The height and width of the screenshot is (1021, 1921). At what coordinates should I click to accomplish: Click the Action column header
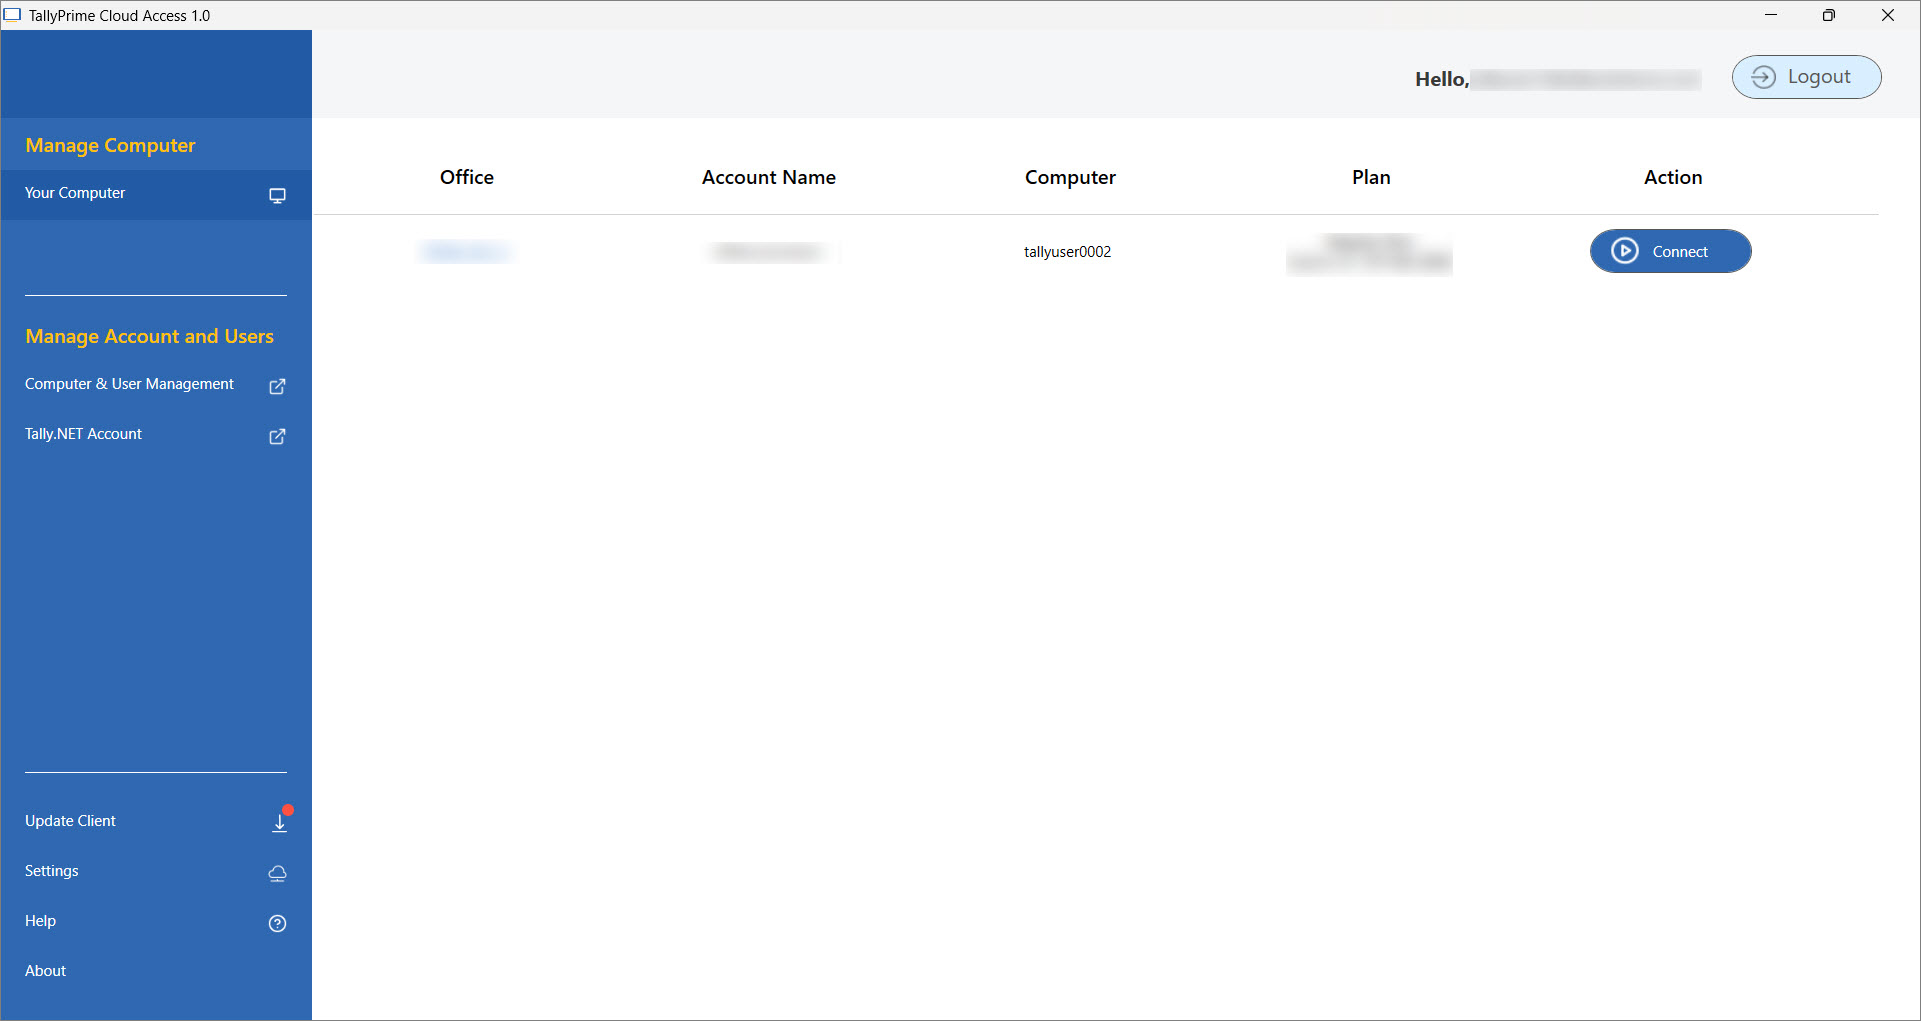[1673, 177]
